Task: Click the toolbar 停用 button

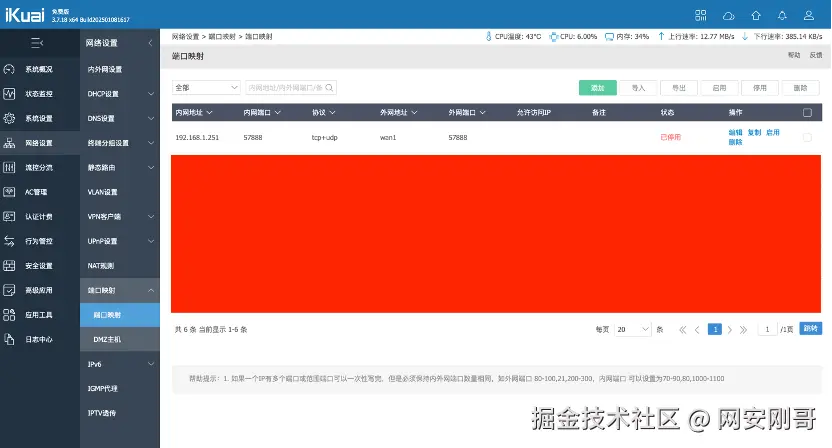Action: pyautogui.click(x=760, y=88)
